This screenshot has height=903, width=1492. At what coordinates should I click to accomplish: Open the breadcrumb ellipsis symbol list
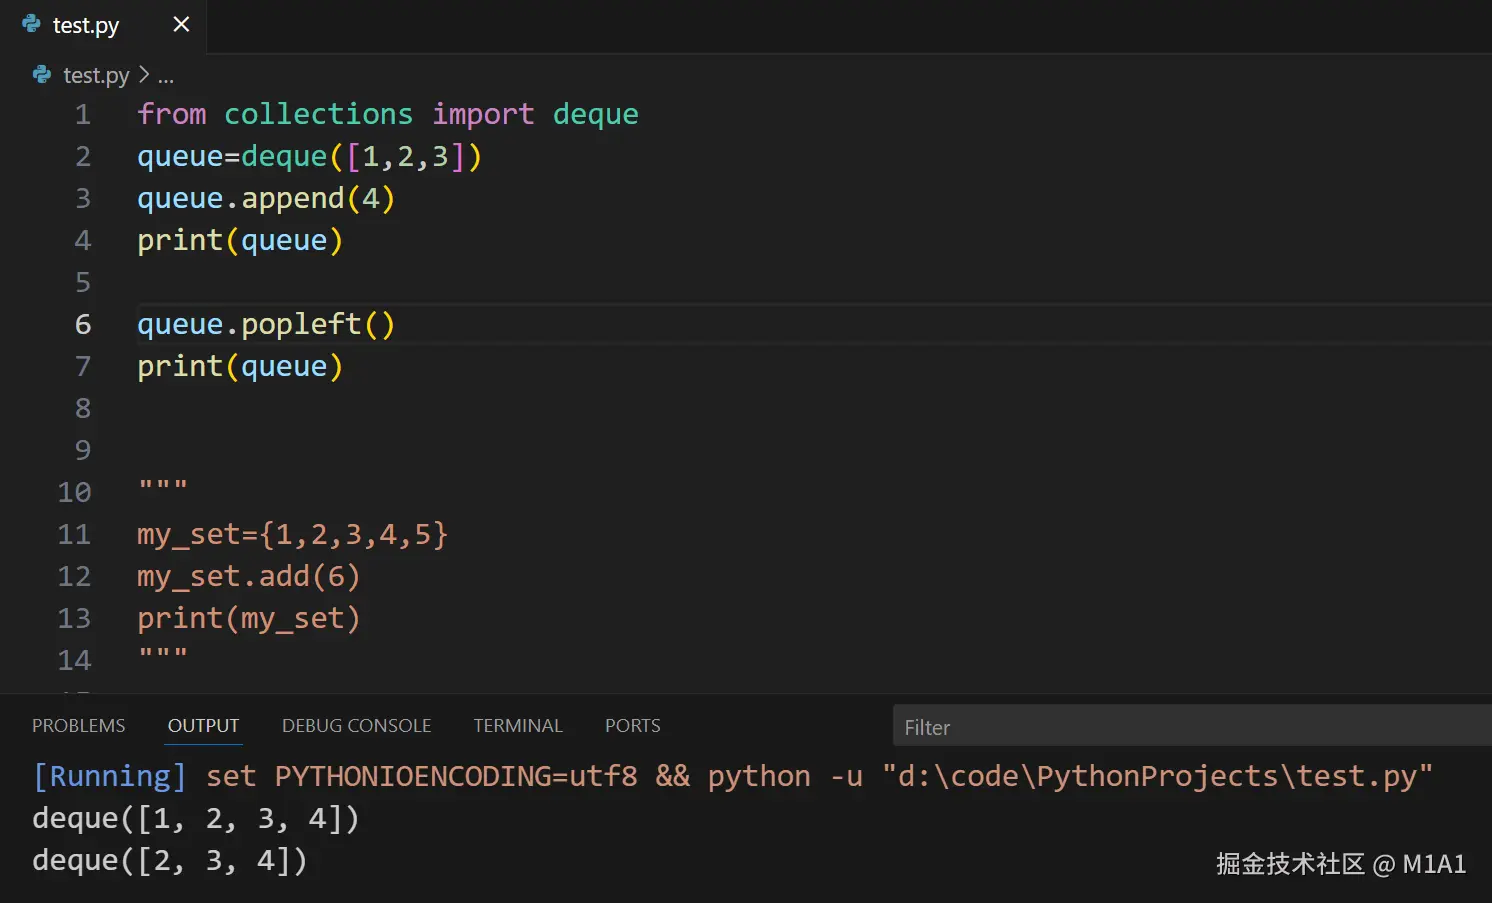pos(166,76)
